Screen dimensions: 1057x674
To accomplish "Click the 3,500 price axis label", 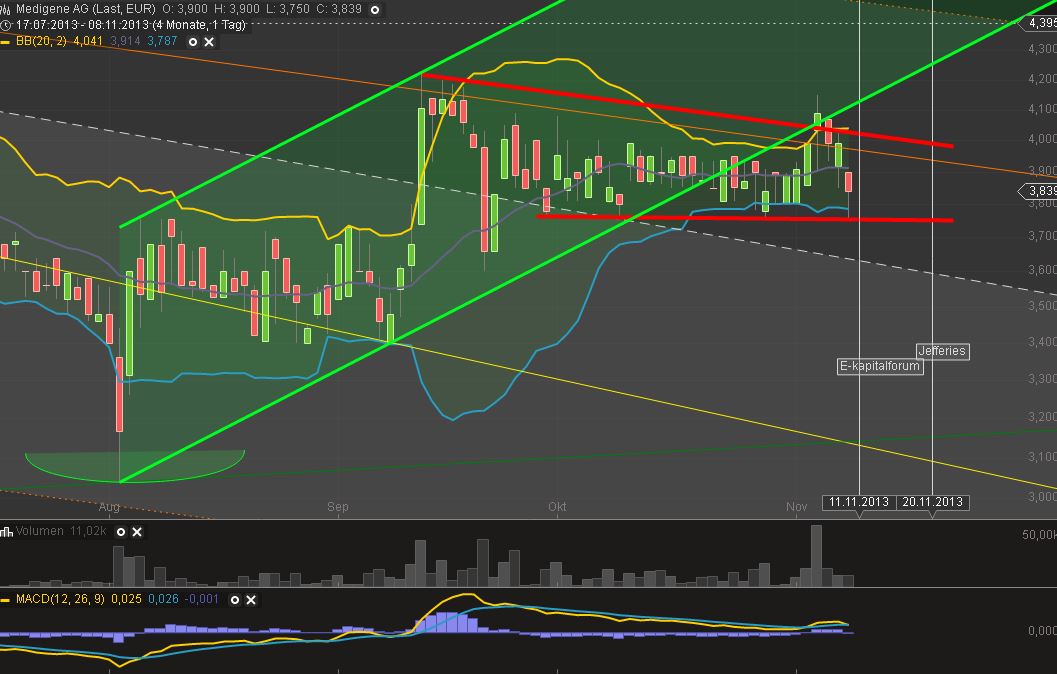I will [1042, 305].
